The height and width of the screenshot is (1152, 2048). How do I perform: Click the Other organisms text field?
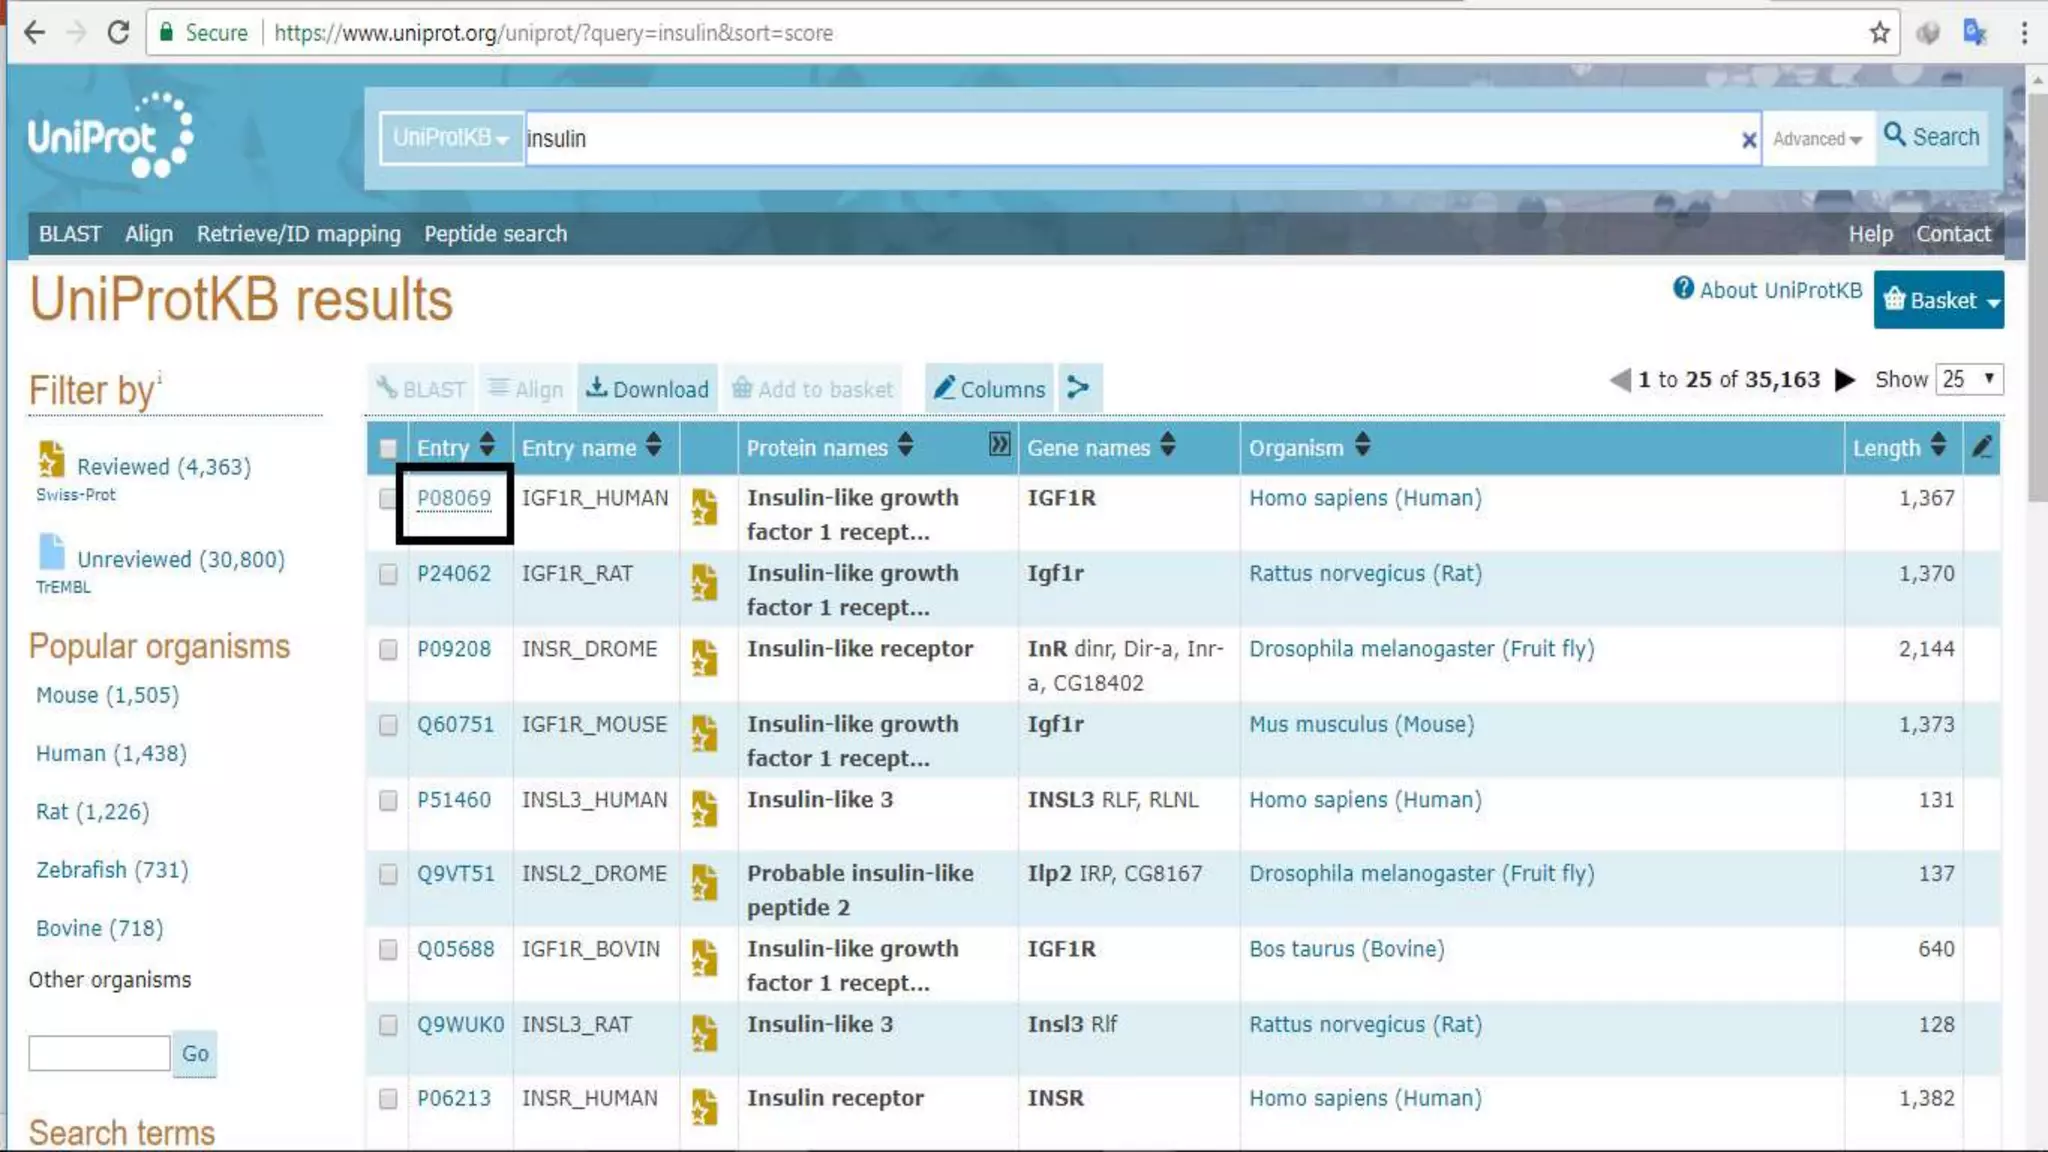(x=99, y=1053)
